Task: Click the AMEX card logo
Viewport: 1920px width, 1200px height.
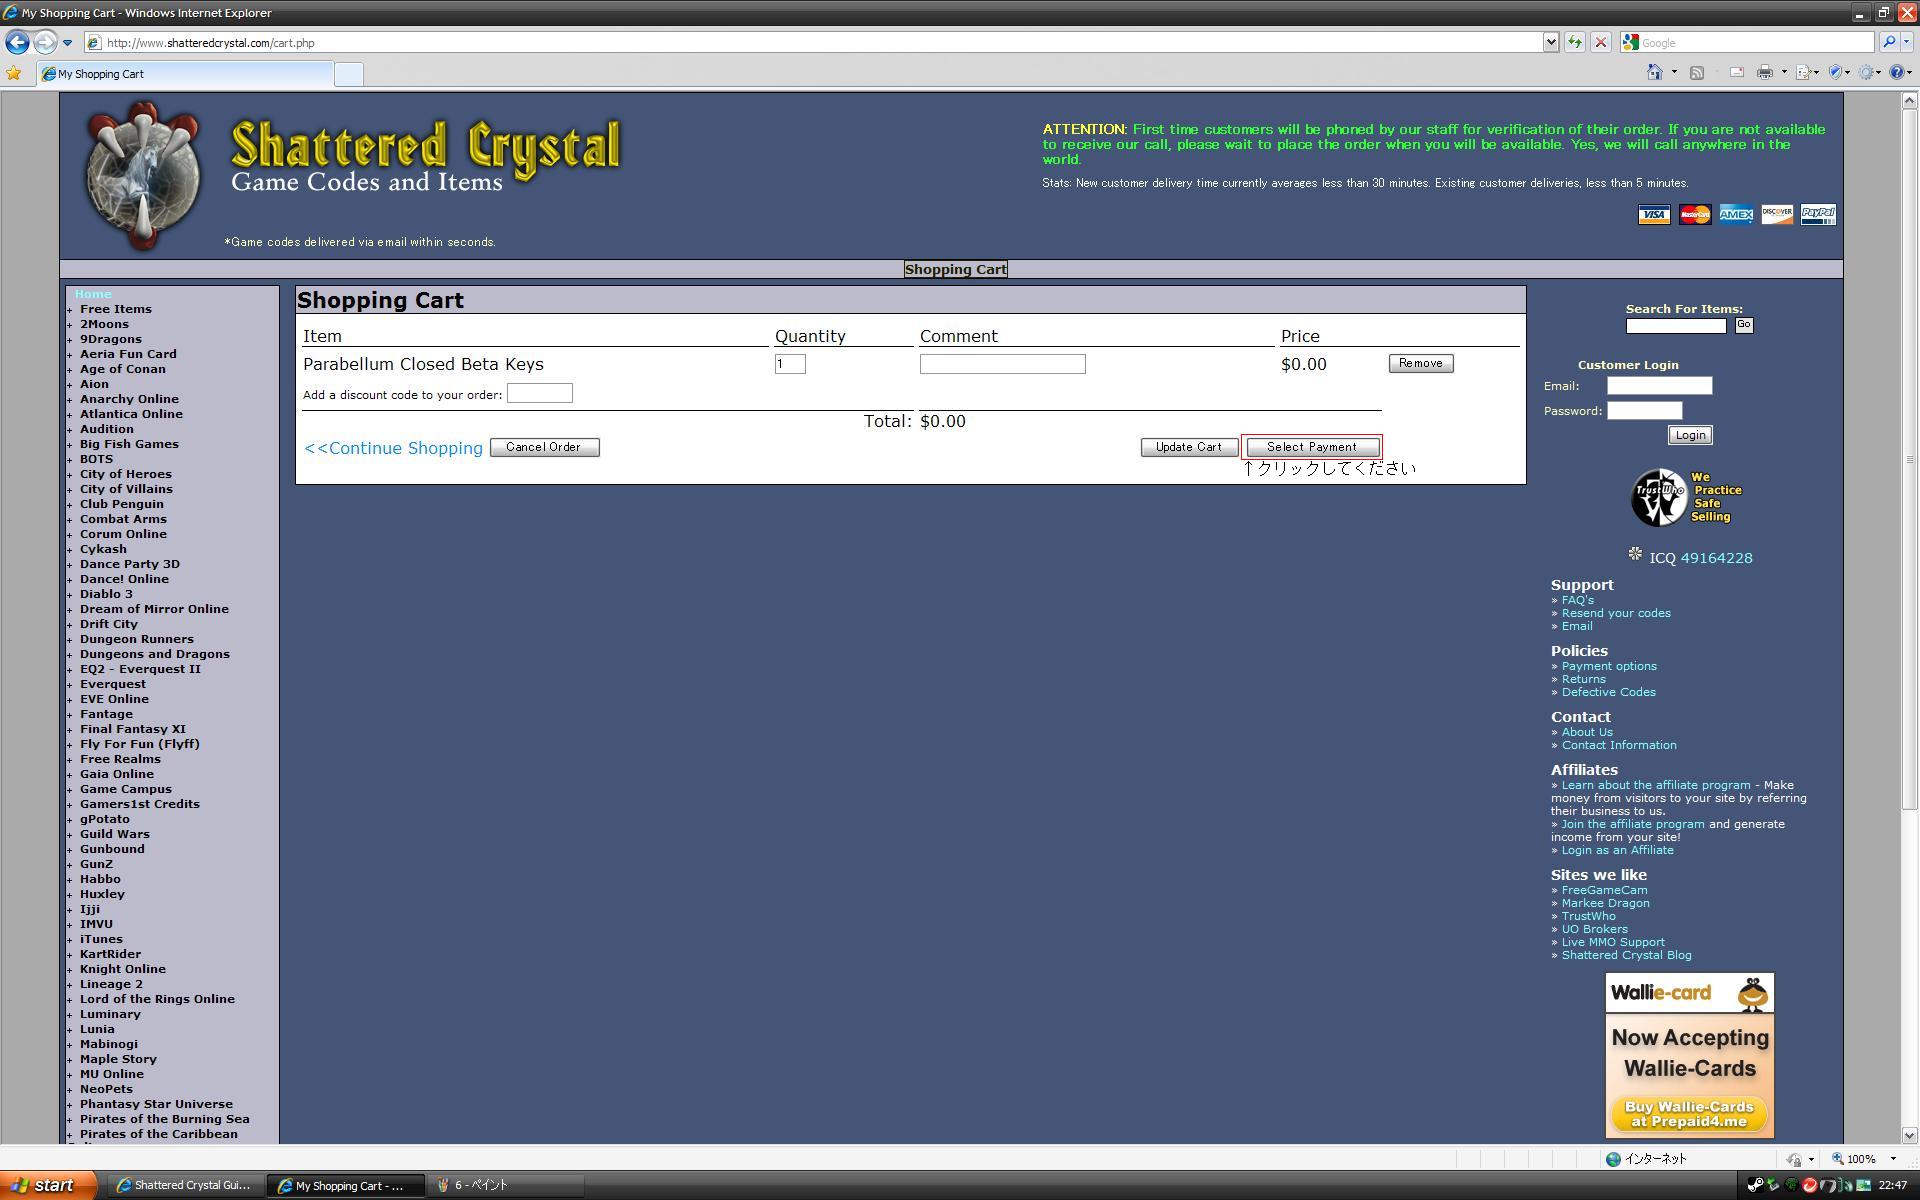Action: (1736, 215)
